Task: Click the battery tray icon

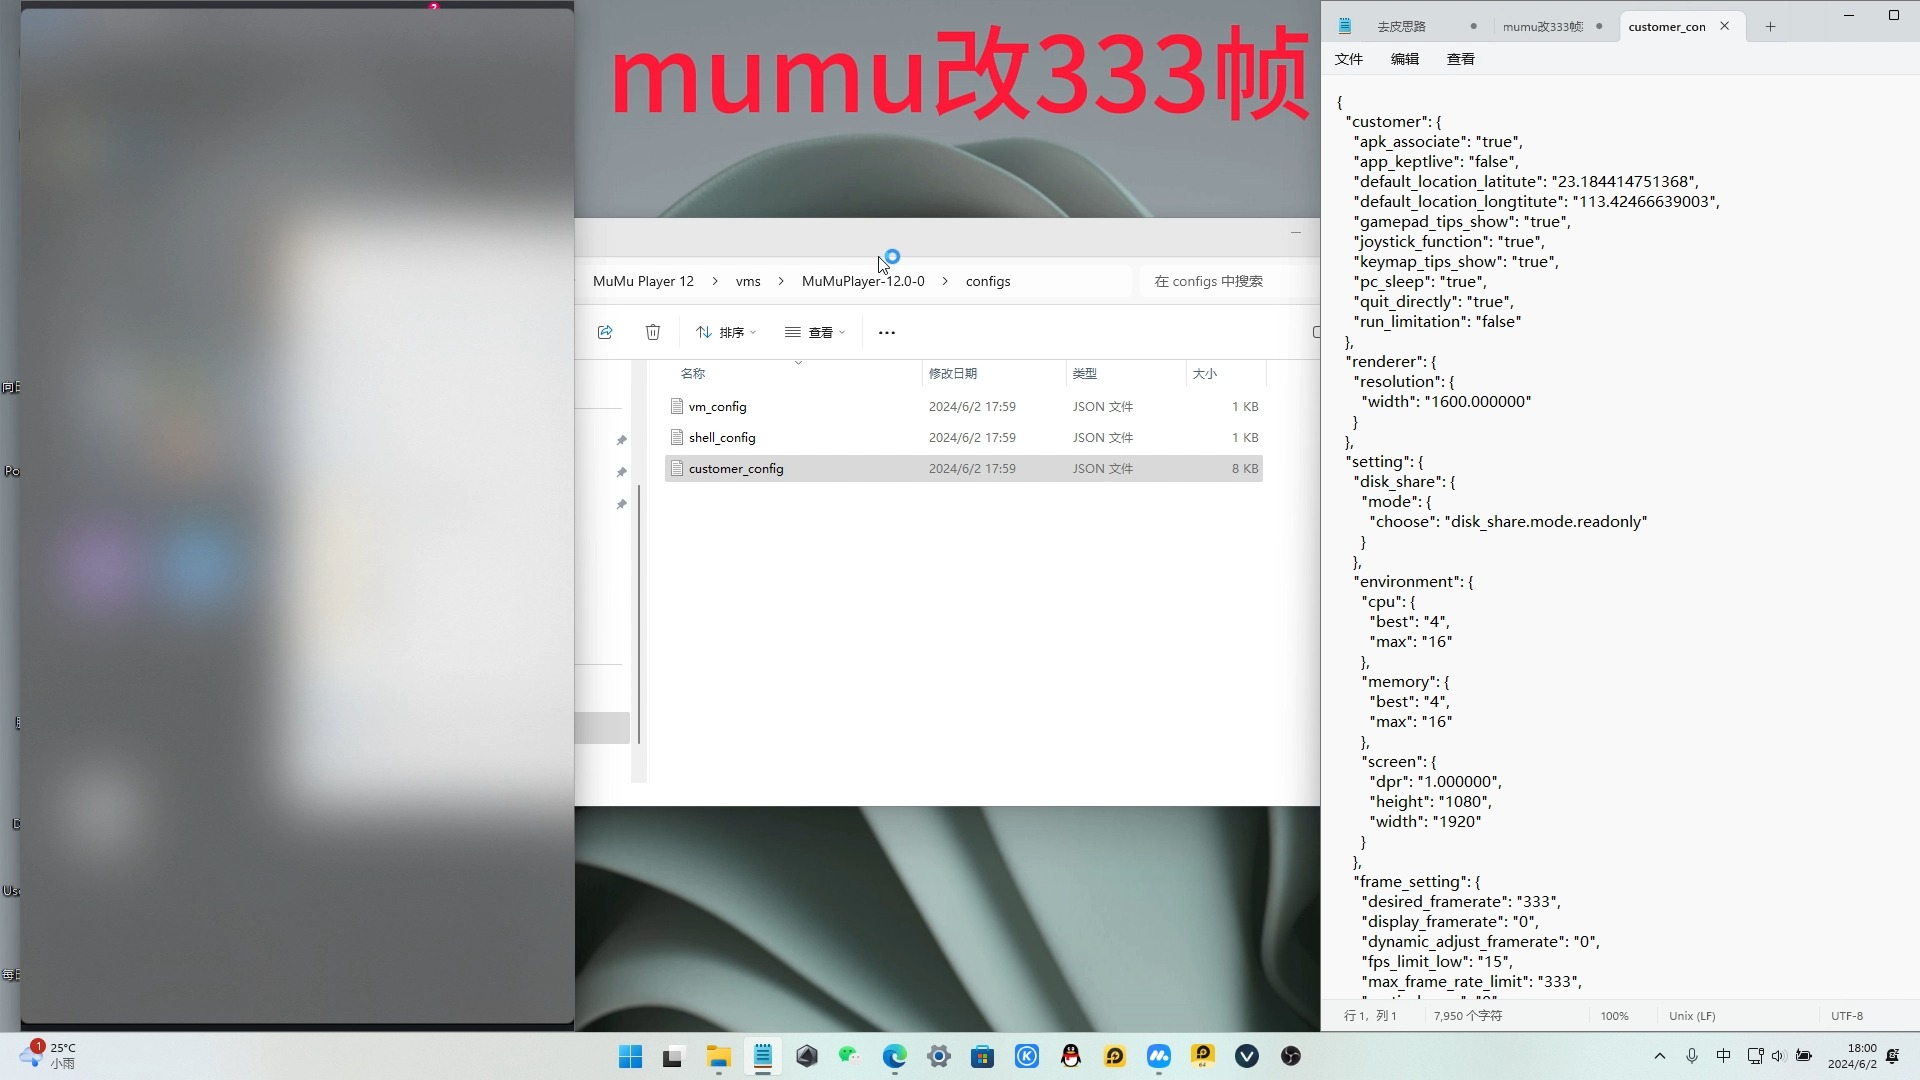Action: (1804, 1056)
